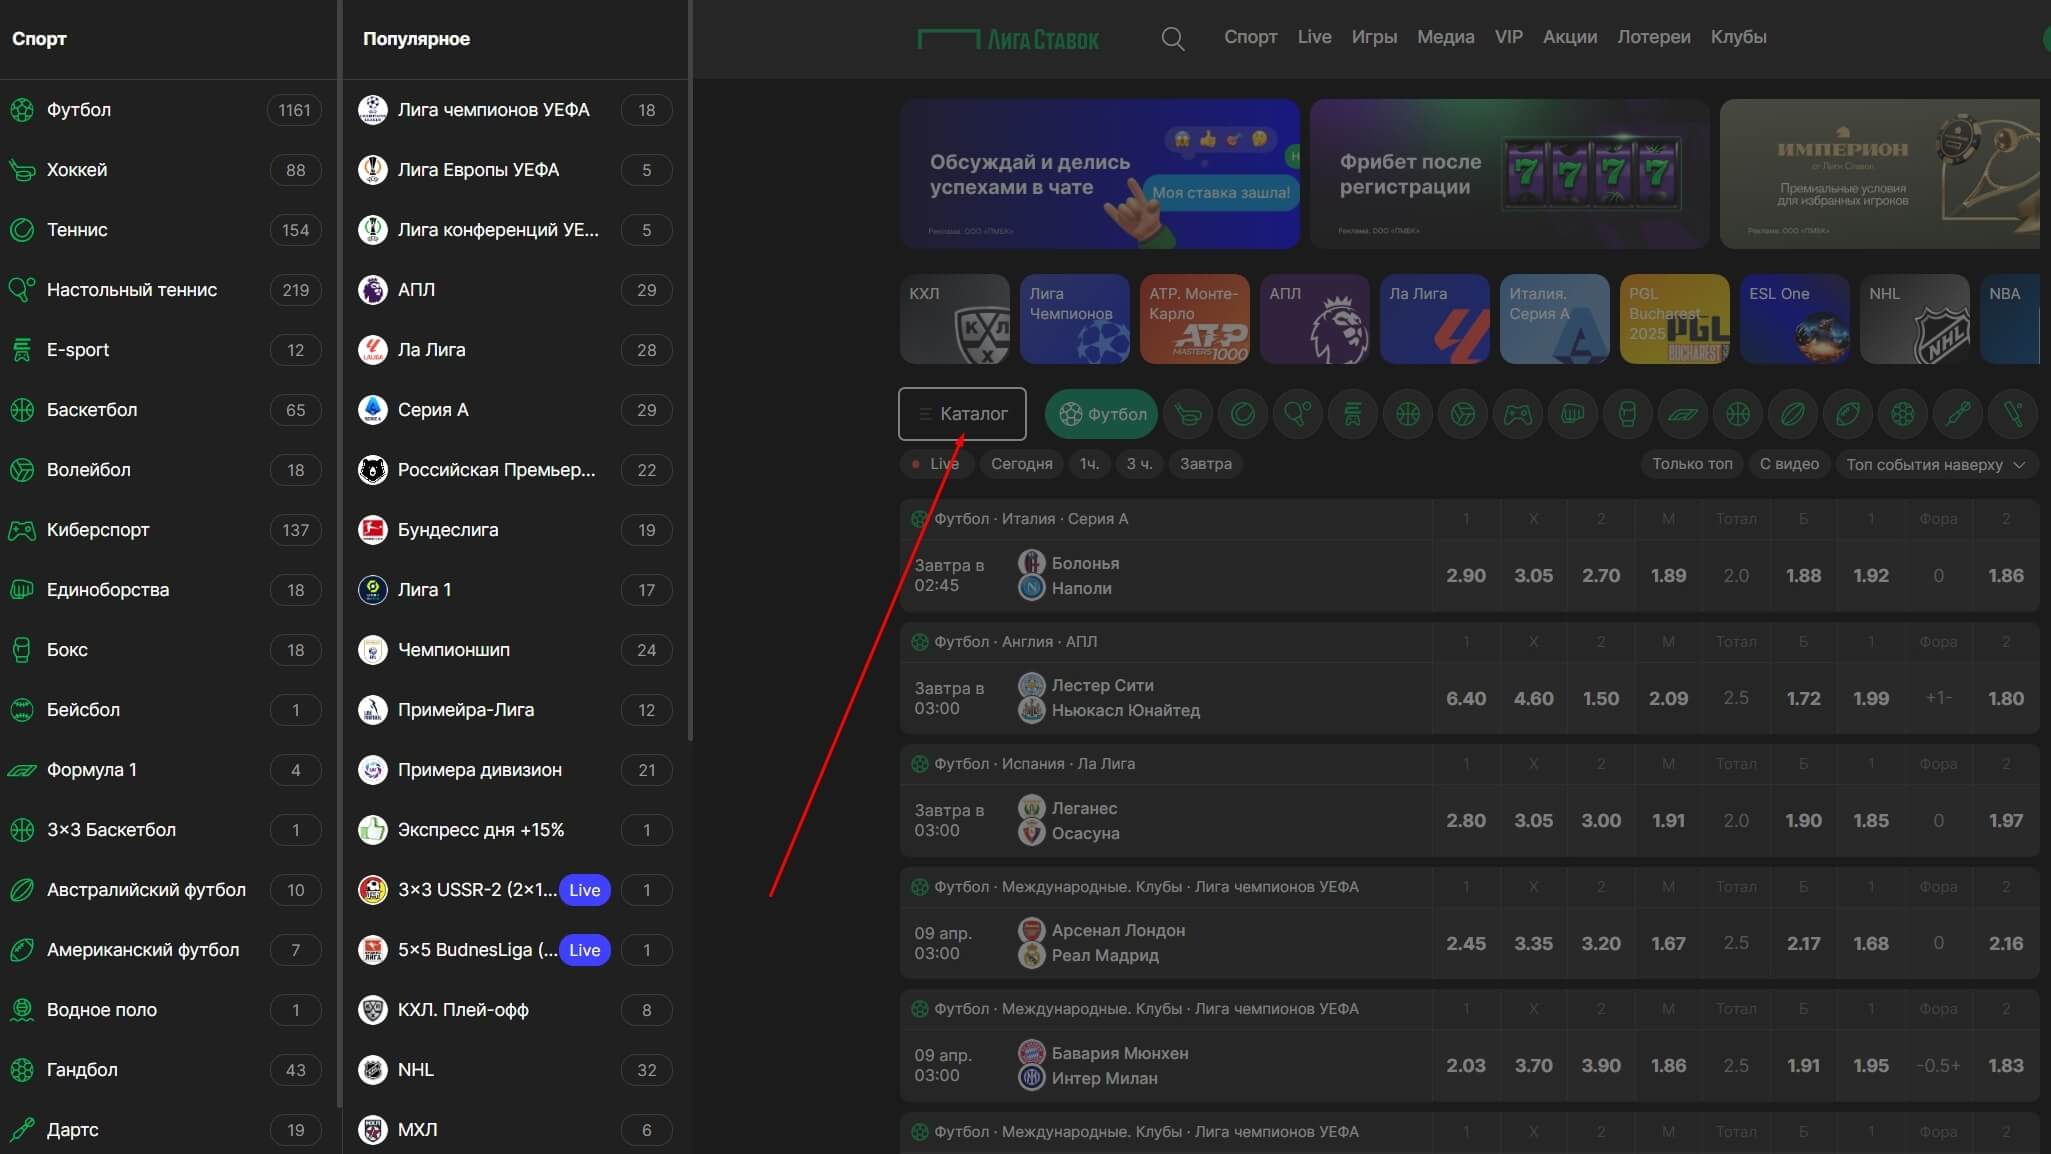Open Бокс in the sport sidebar

click(166, 650)
